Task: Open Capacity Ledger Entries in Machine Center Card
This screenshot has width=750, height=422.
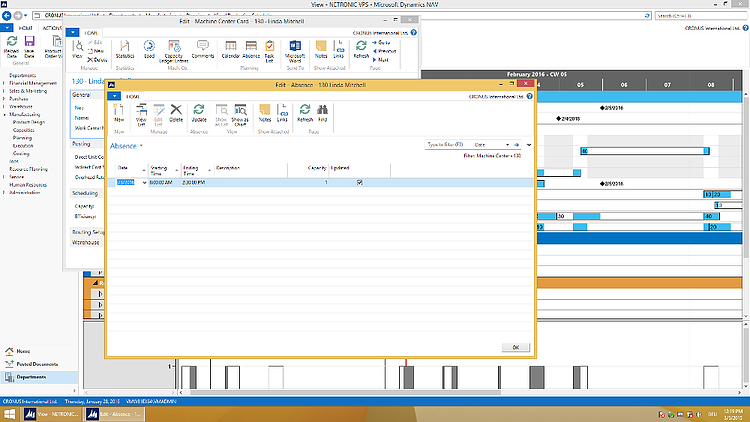Action: (x=174, y=52)
